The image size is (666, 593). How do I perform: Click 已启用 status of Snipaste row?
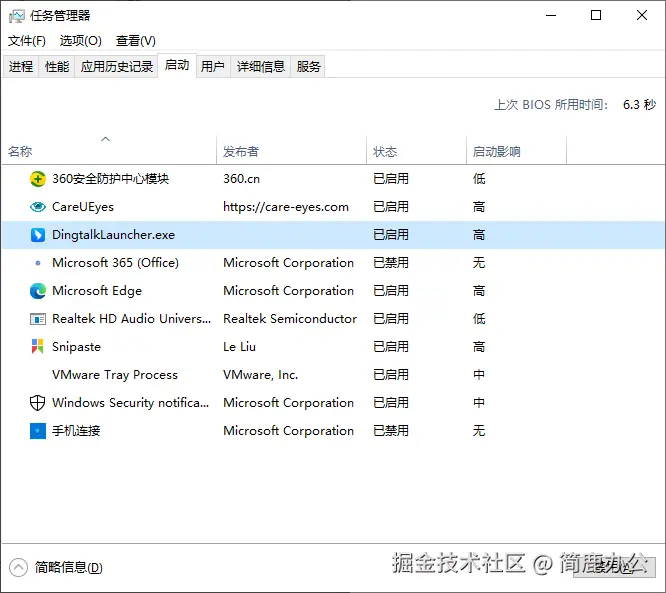click(x=391, y=347)
